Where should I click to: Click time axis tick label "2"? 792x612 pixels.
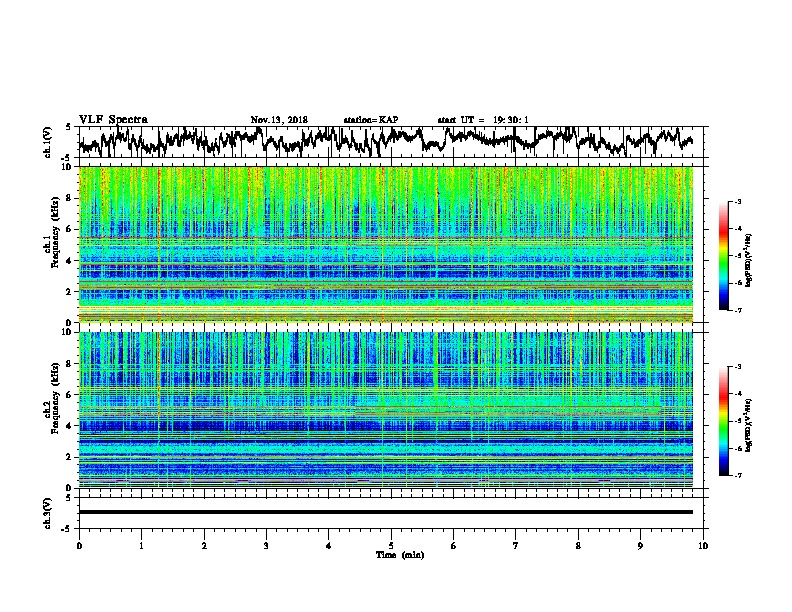coord(204,546)
